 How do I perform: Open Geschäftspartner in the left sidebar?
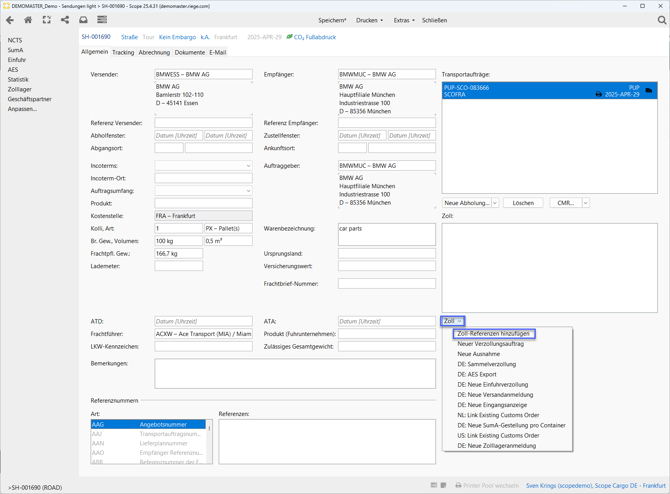29,99
